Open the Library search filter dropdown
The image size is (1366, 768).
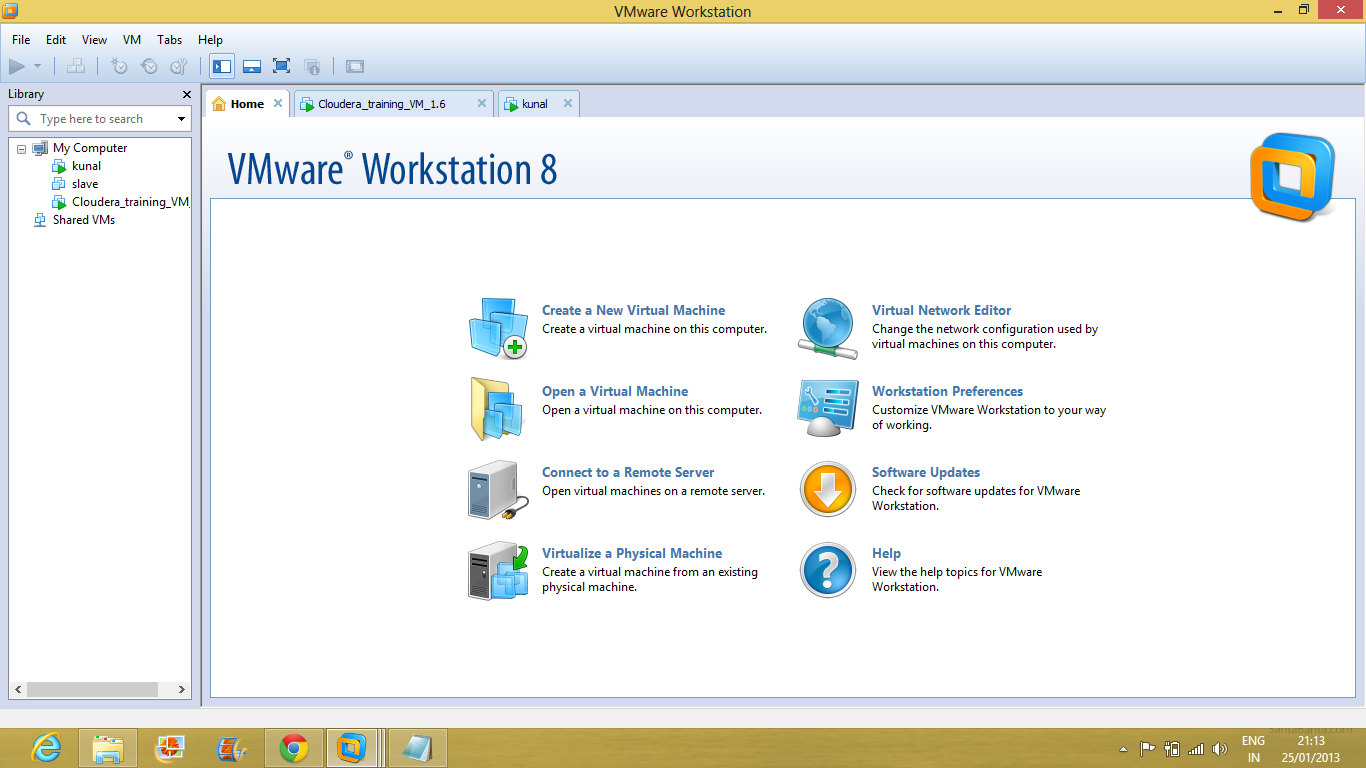[181, 119]
